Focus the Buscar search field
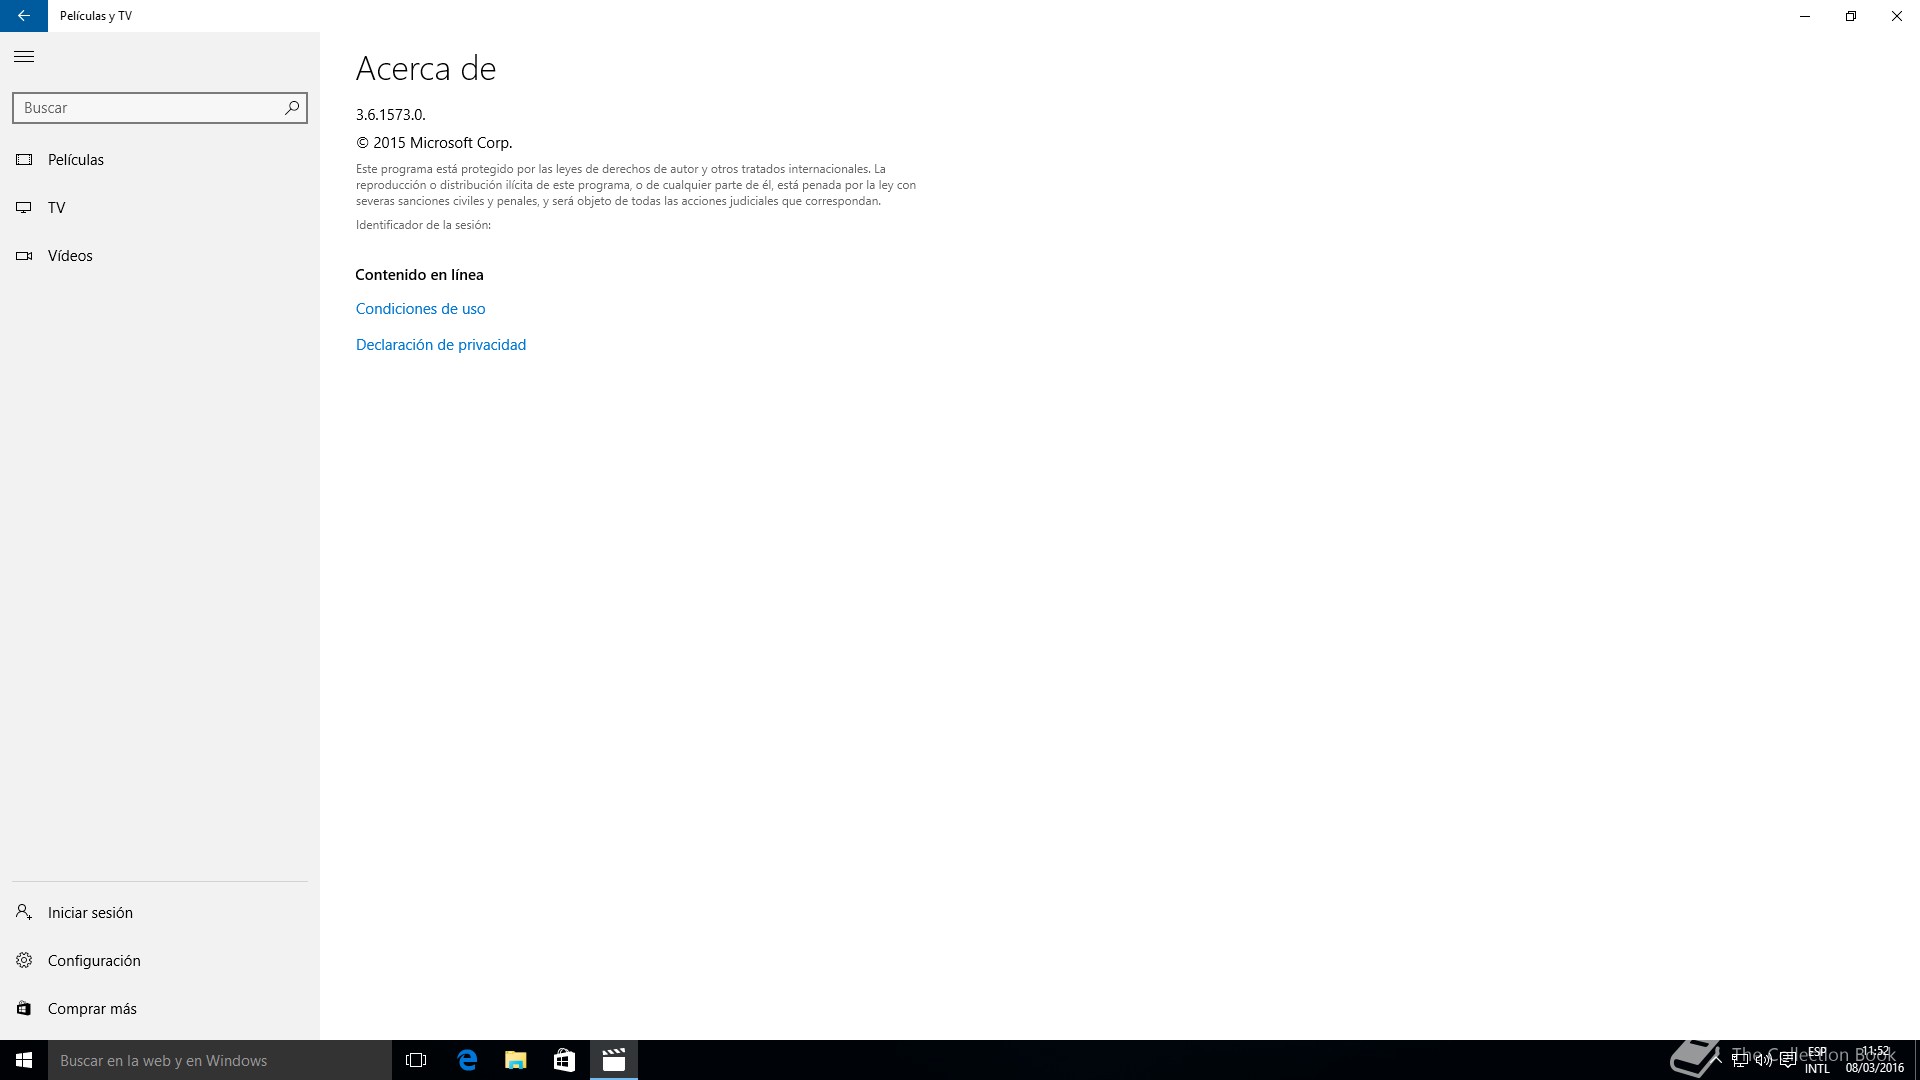 tap(160, 108)
